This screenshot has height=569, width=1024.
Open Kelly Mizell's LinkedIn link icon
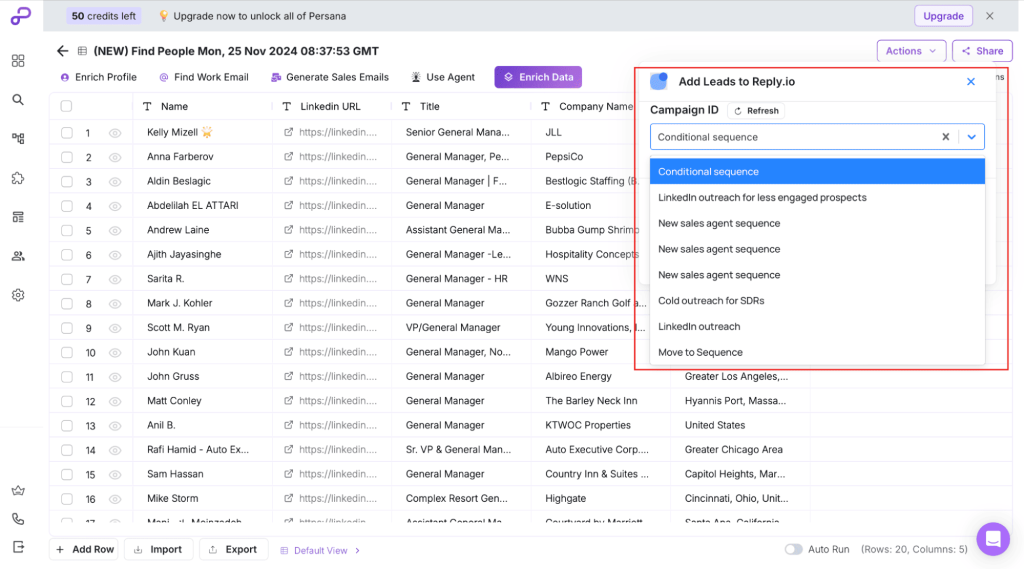(288, 133)
